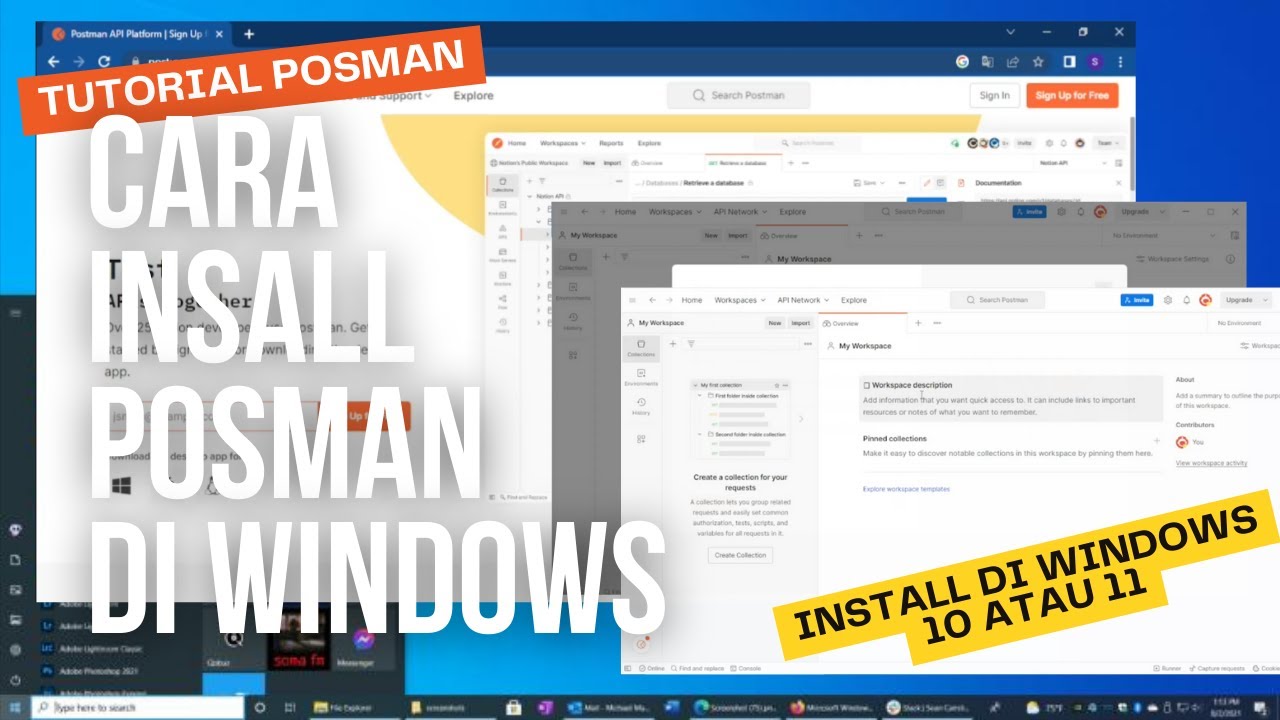The width and height of the screenshot is (1280, 720).
Task: Select Home in front Postman window
Action: (692, 300)
